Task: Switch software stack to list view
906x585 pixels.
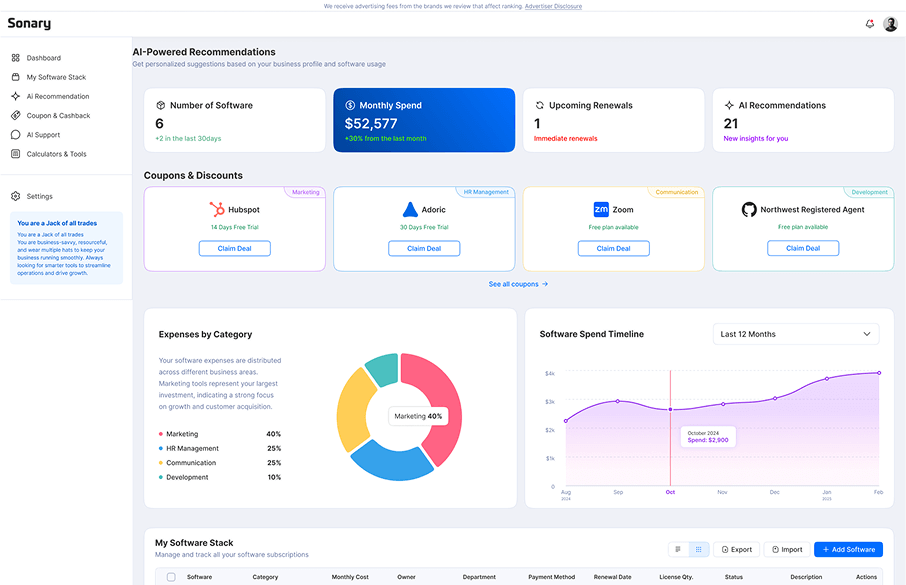Action: [x=678, y=549]
